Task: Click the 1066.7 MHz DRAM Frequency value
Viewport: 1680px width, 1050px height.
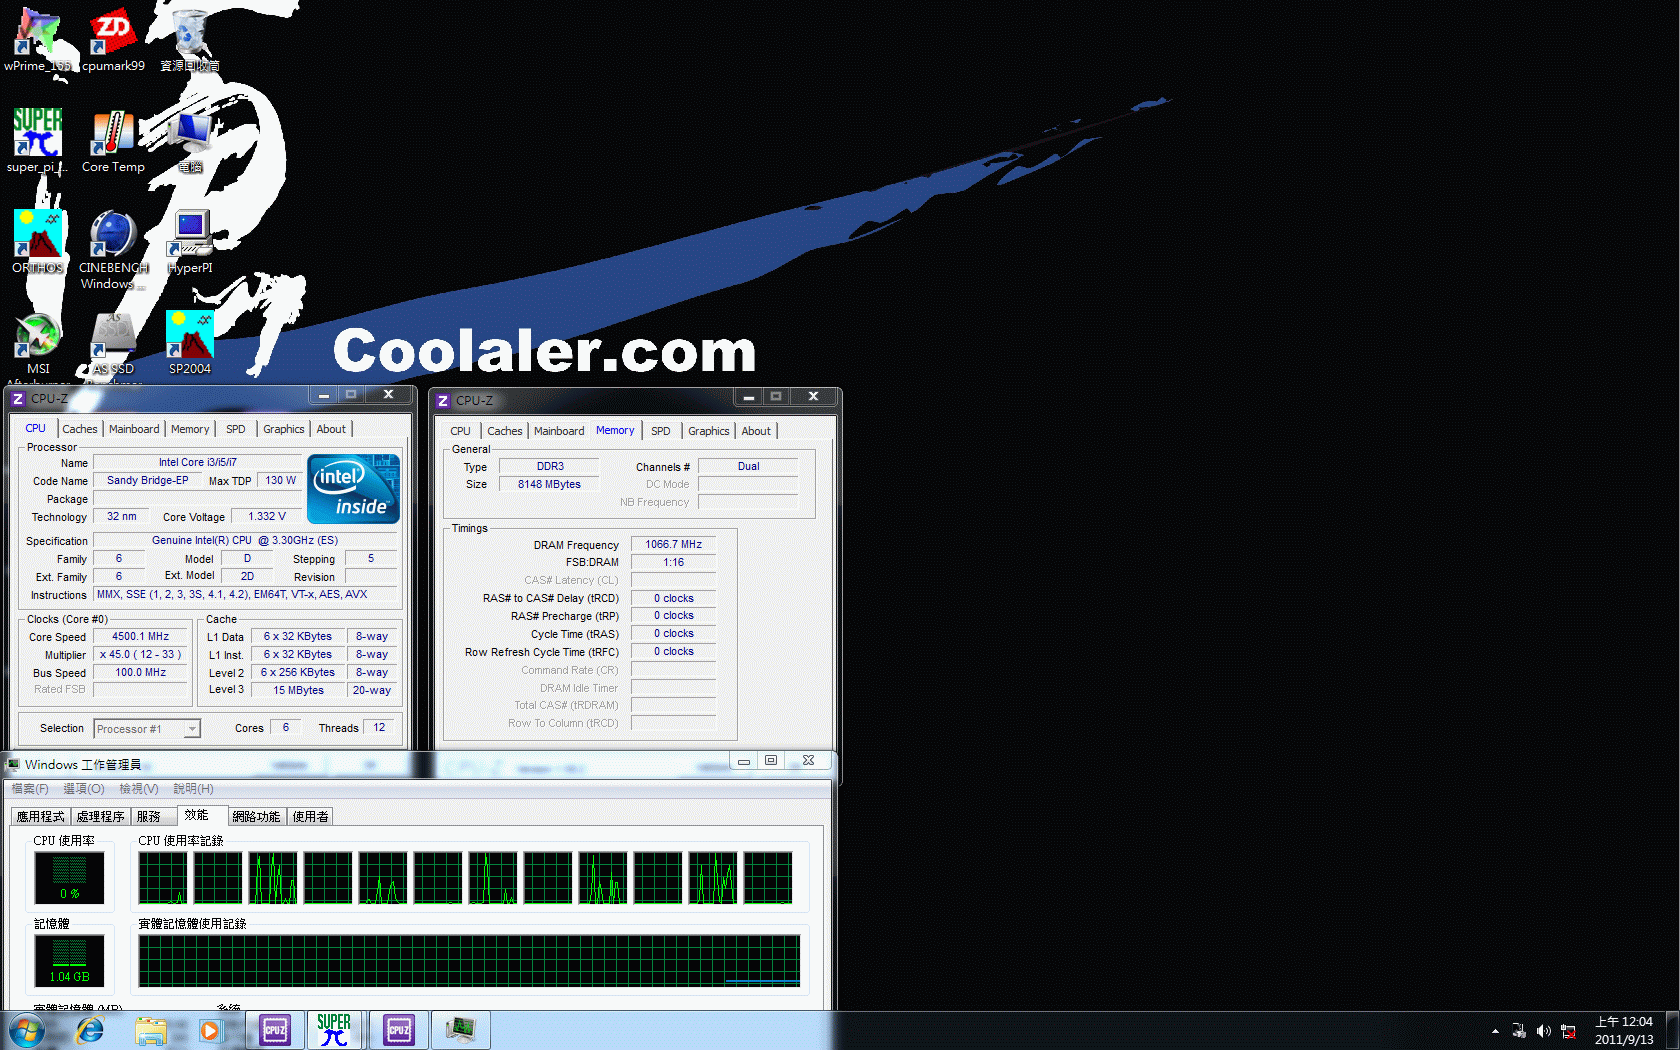Action: click(673, 545)
